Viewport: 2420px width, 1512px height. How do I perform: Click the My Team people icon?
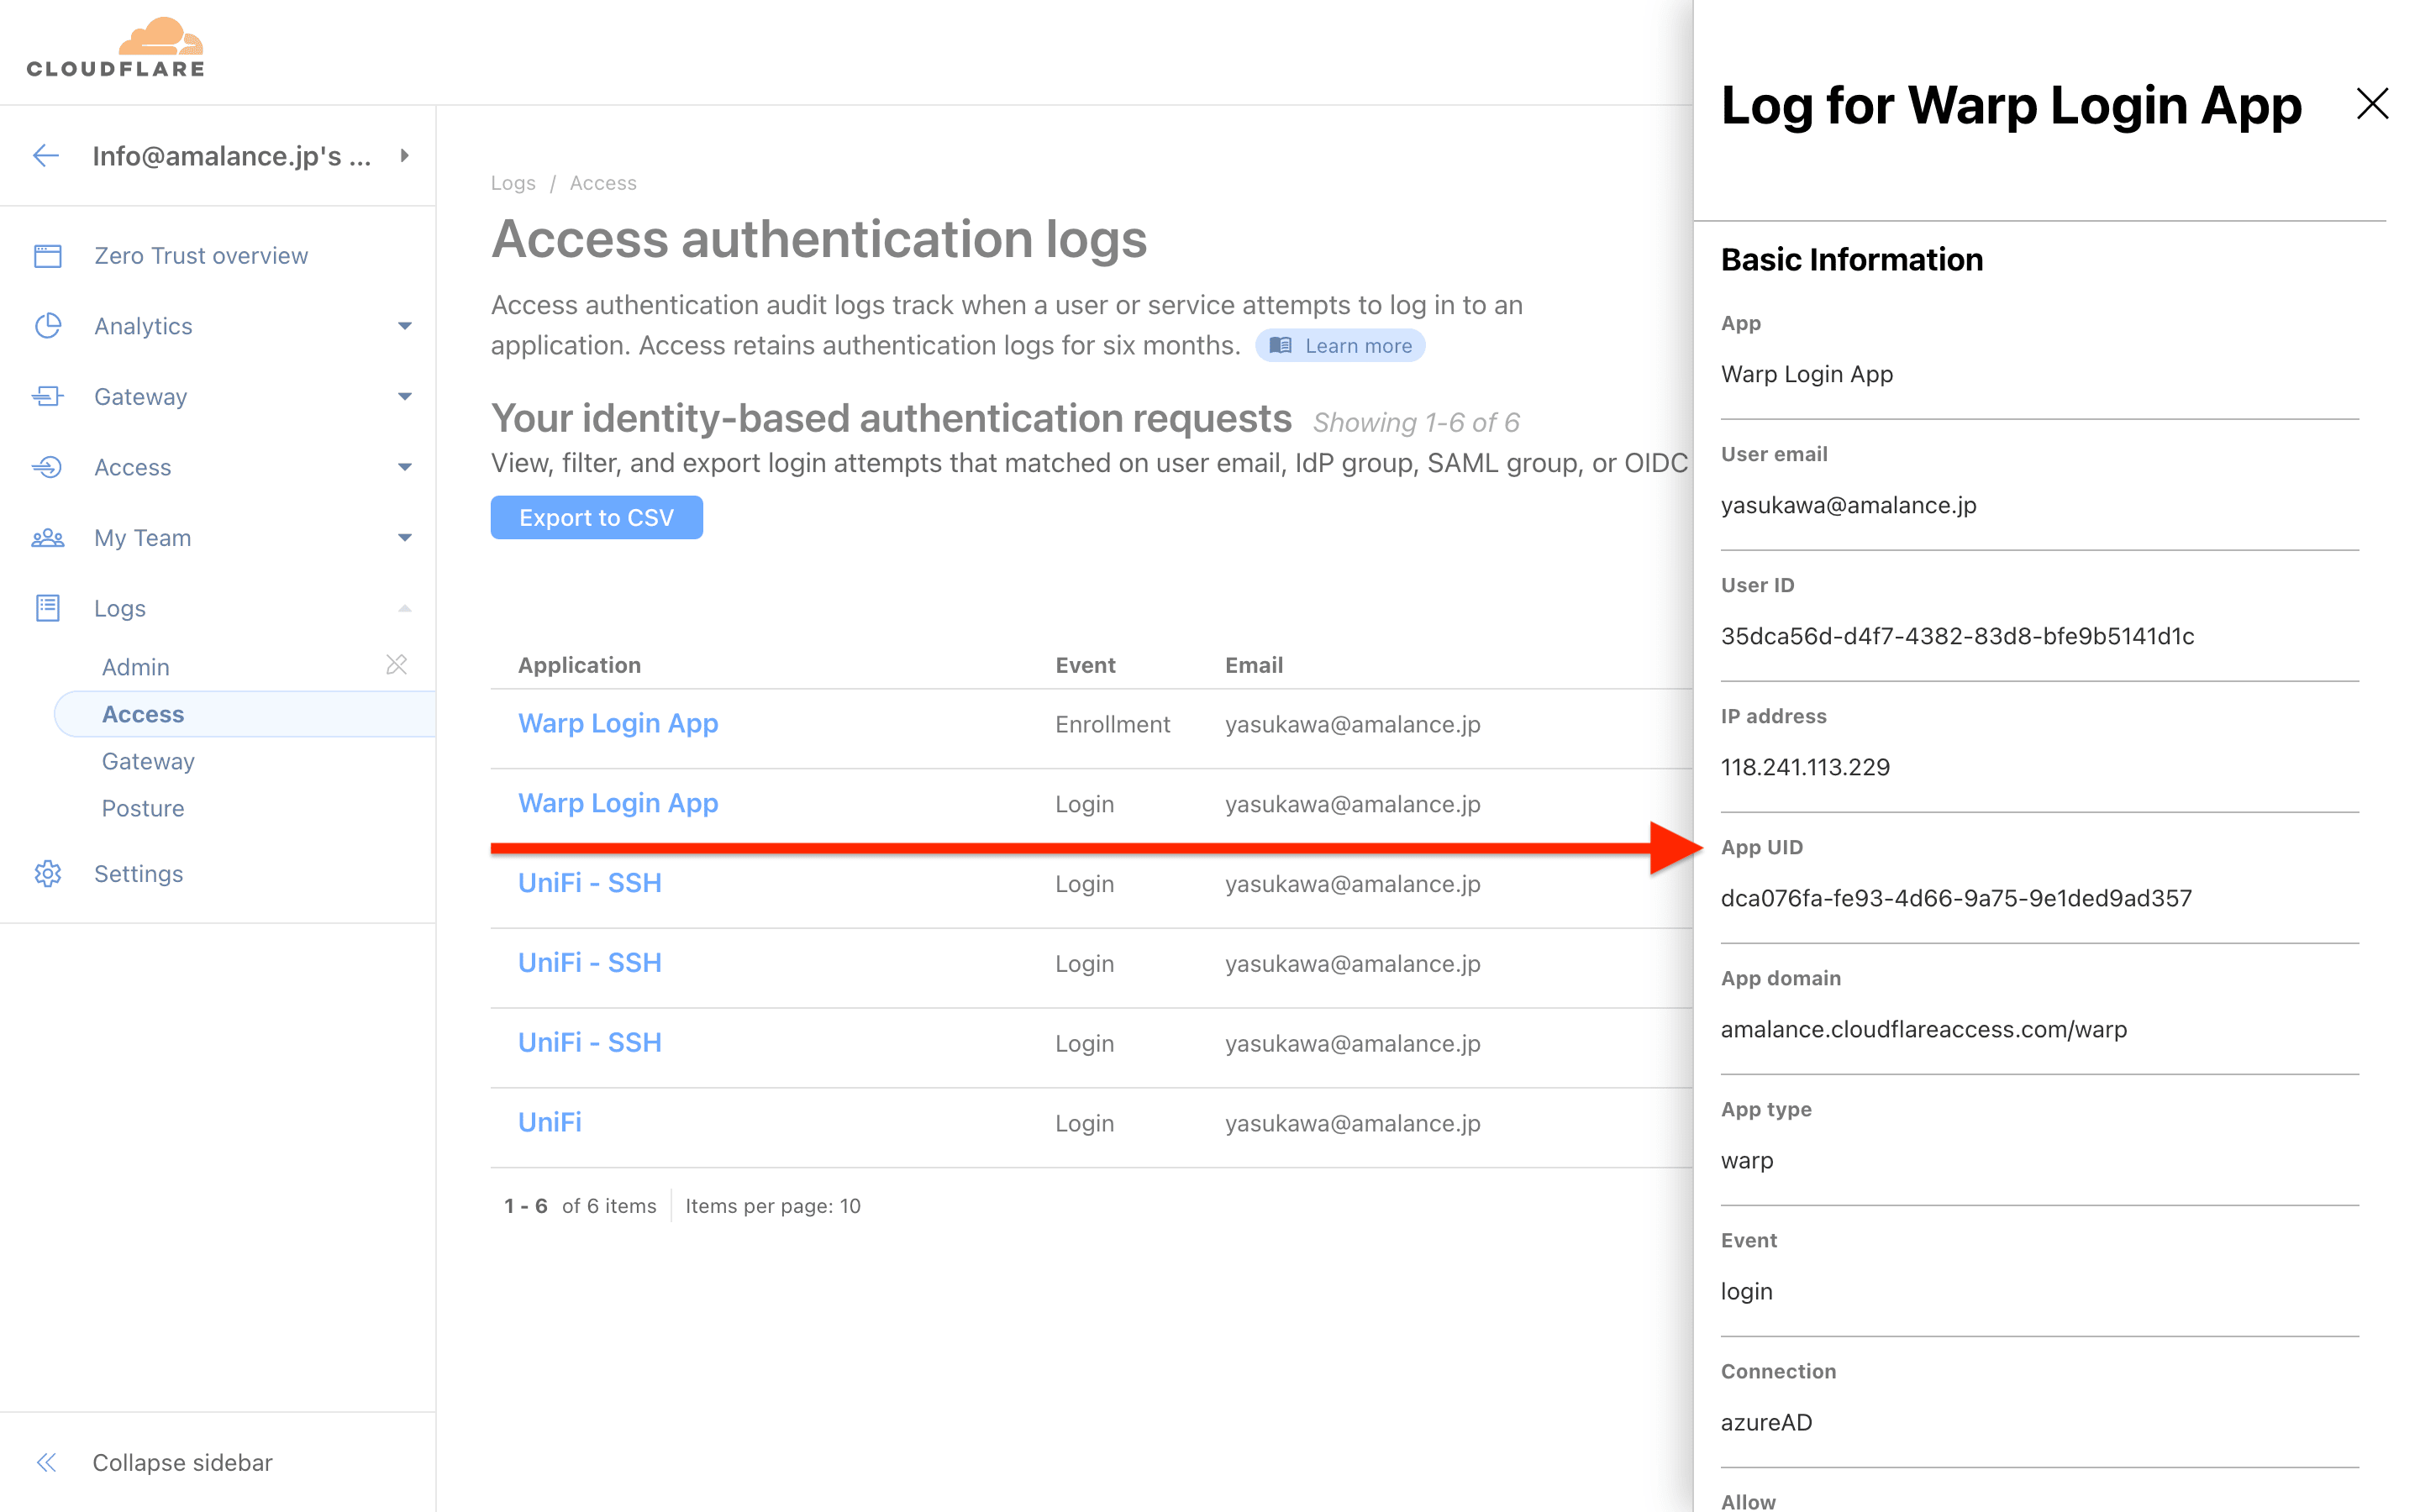pos(48,538)
